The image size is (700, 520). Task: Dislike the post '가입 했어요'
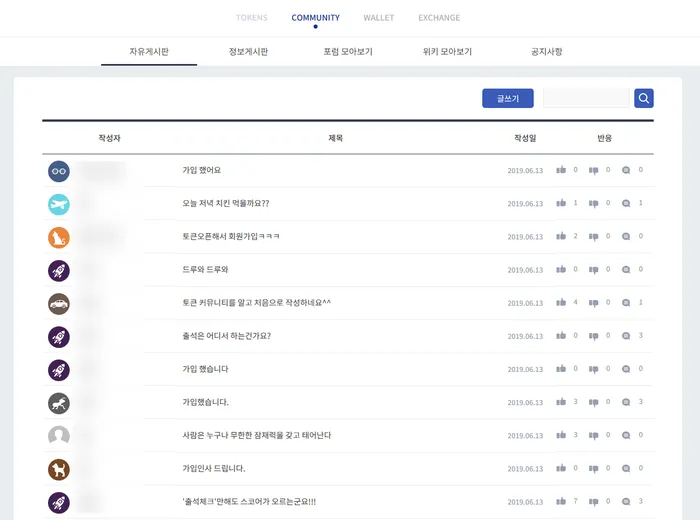point(593,170)
